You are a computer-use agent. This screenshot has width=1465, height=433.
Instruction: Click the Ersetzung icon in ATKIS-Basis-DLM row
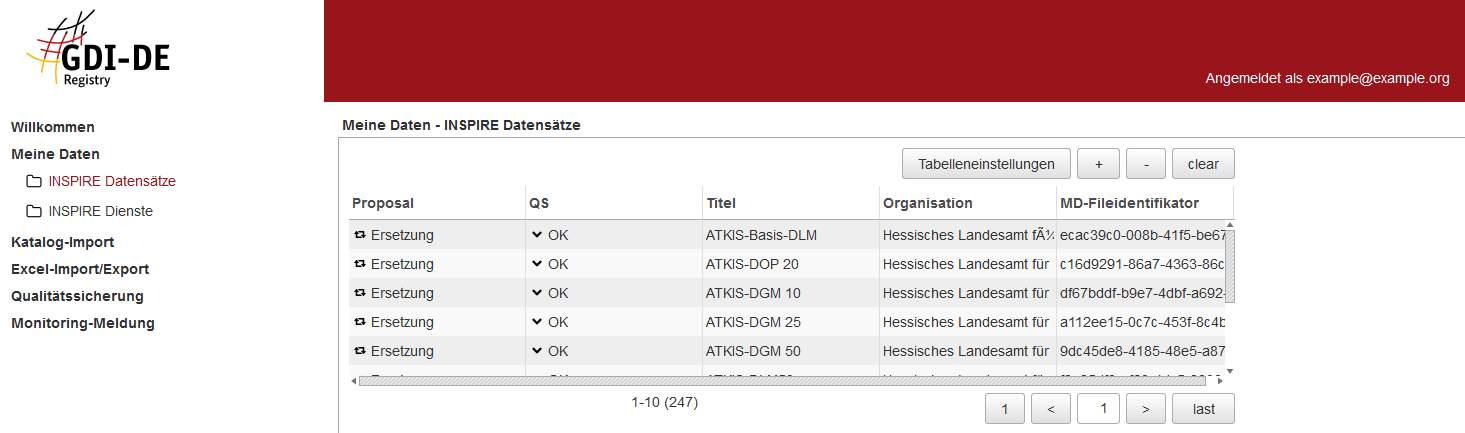tap(360, 236)
